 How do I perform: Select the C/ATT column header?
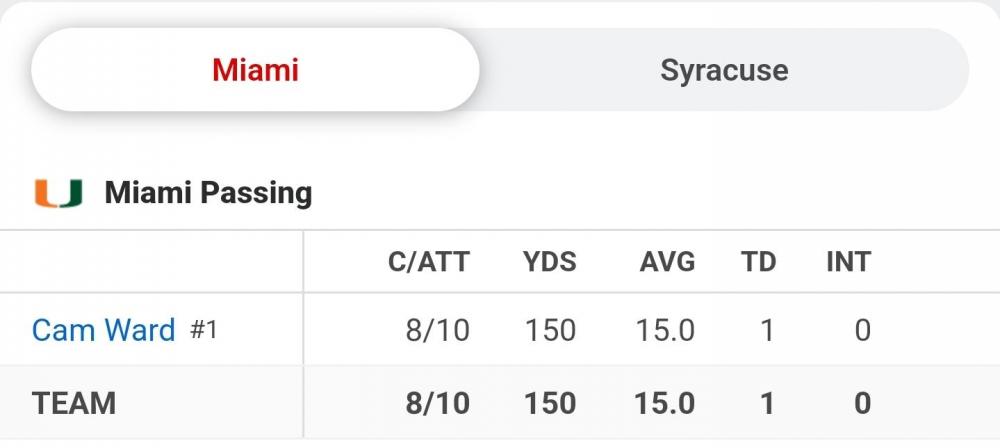click(x=429, y=262)
